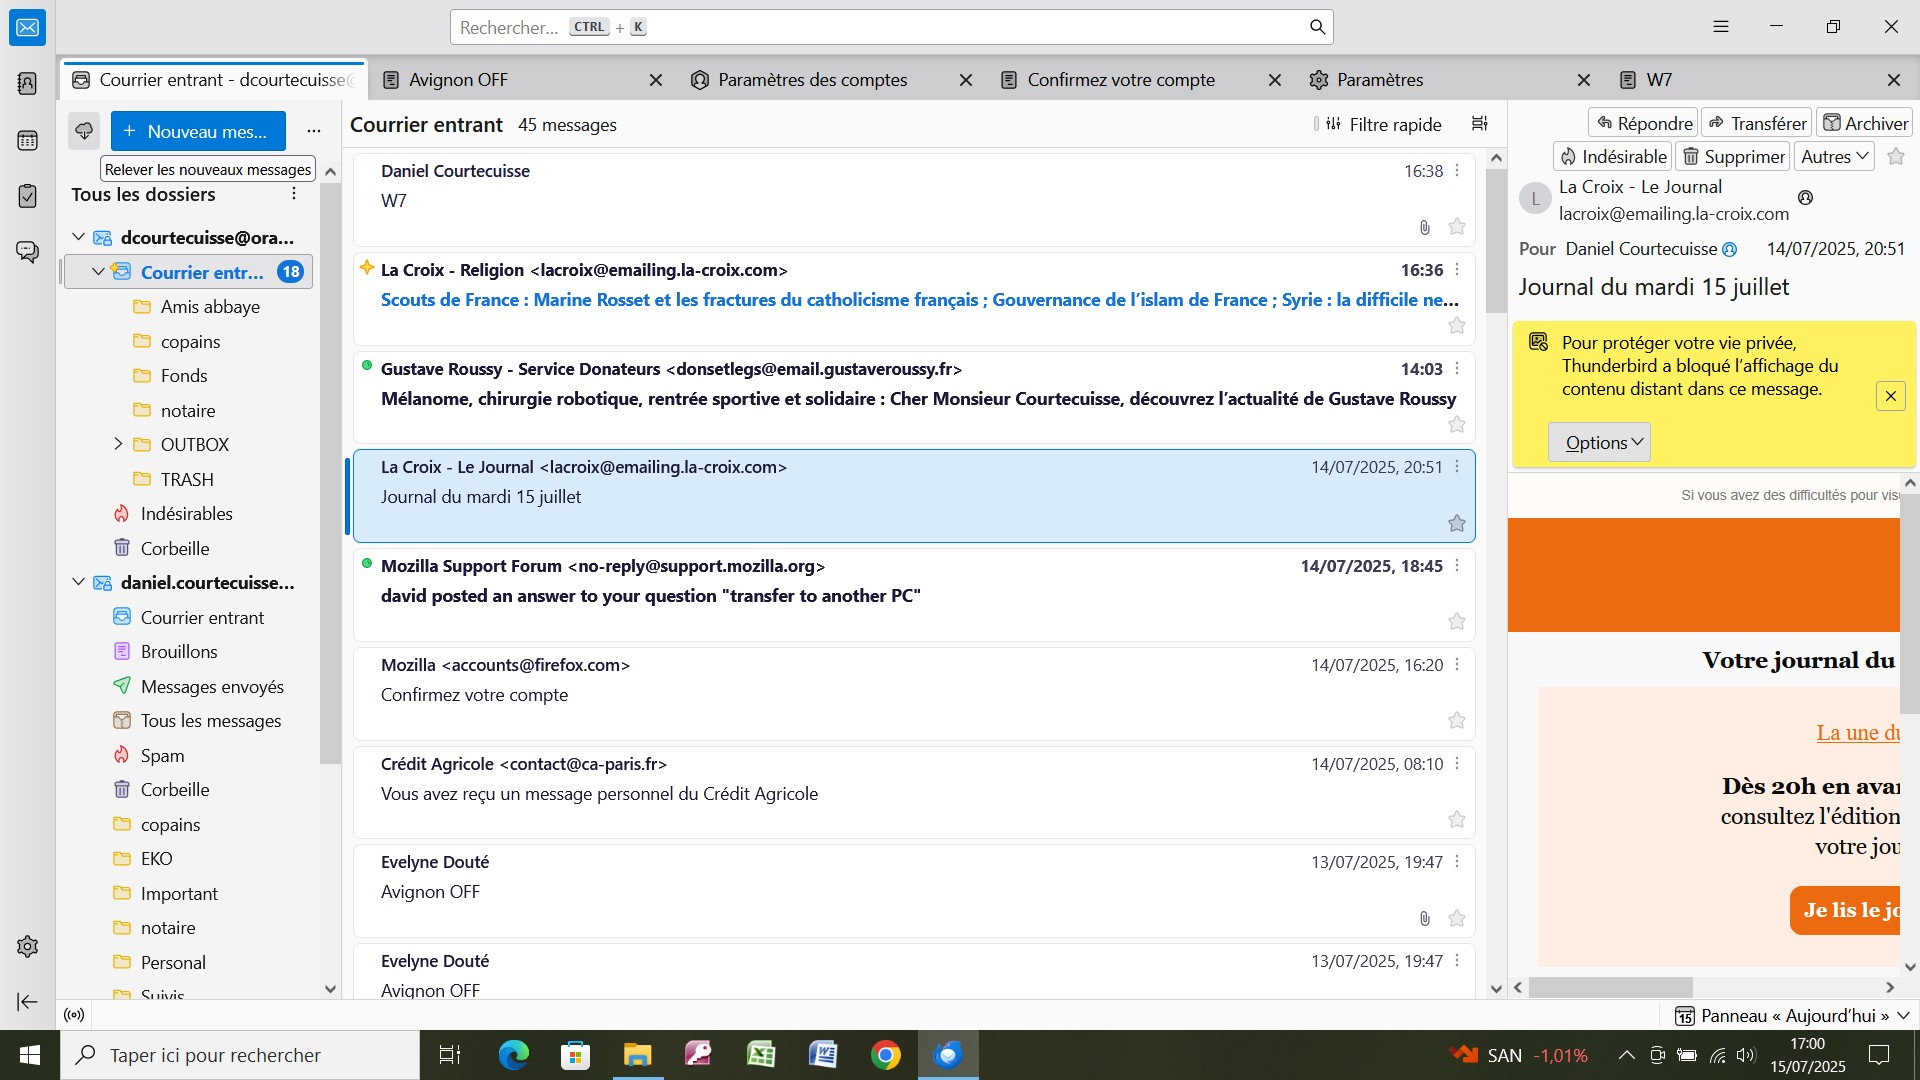
Task: Collapse the dcourtecuisse@ora... account
Action: pos(78,237)
